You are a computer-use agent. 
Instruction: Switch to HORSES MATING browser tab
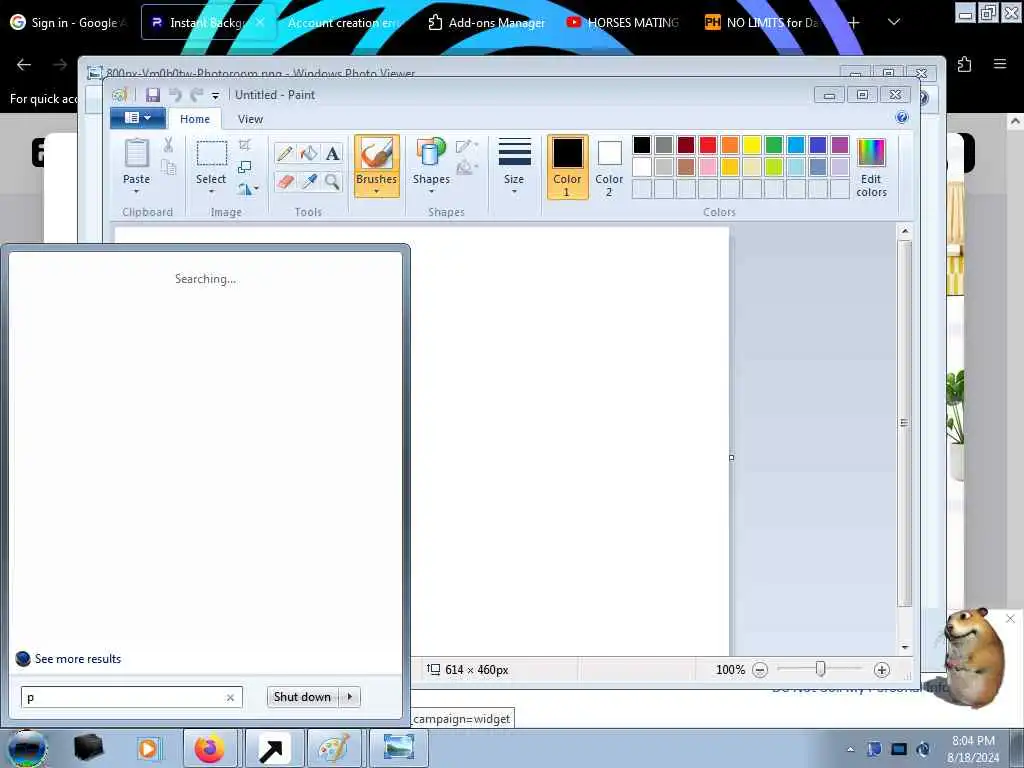point(624,22)
